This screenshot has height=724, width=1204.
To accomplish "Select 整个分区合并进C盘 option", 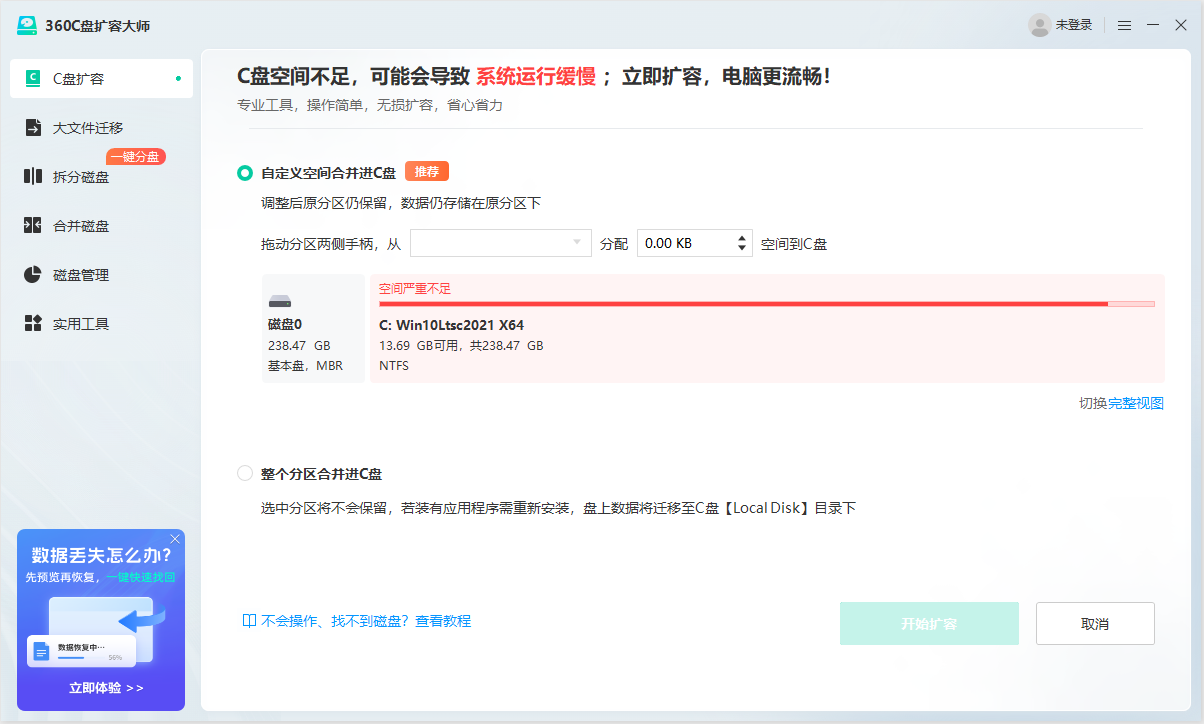I will pos(244,472).
